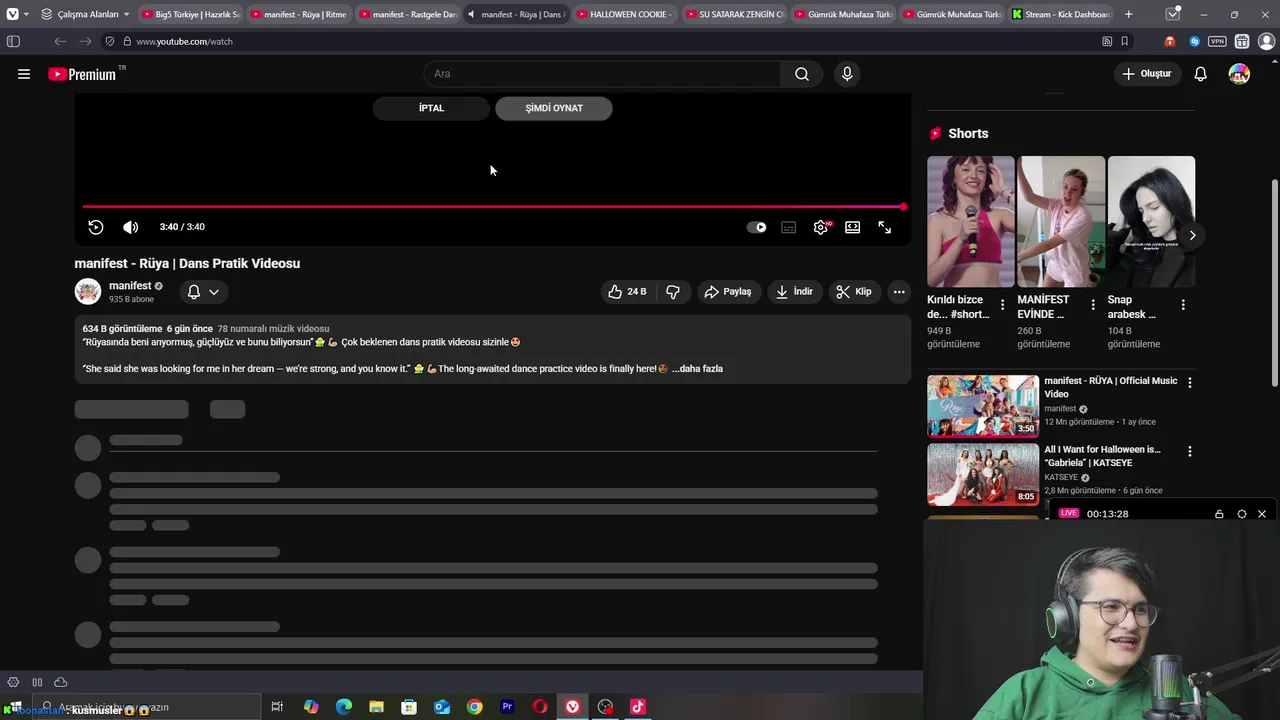The width and height of the screenshot is (1280, 720).
Task: Click the YouTube search Ara field
Action: point(603,74)
